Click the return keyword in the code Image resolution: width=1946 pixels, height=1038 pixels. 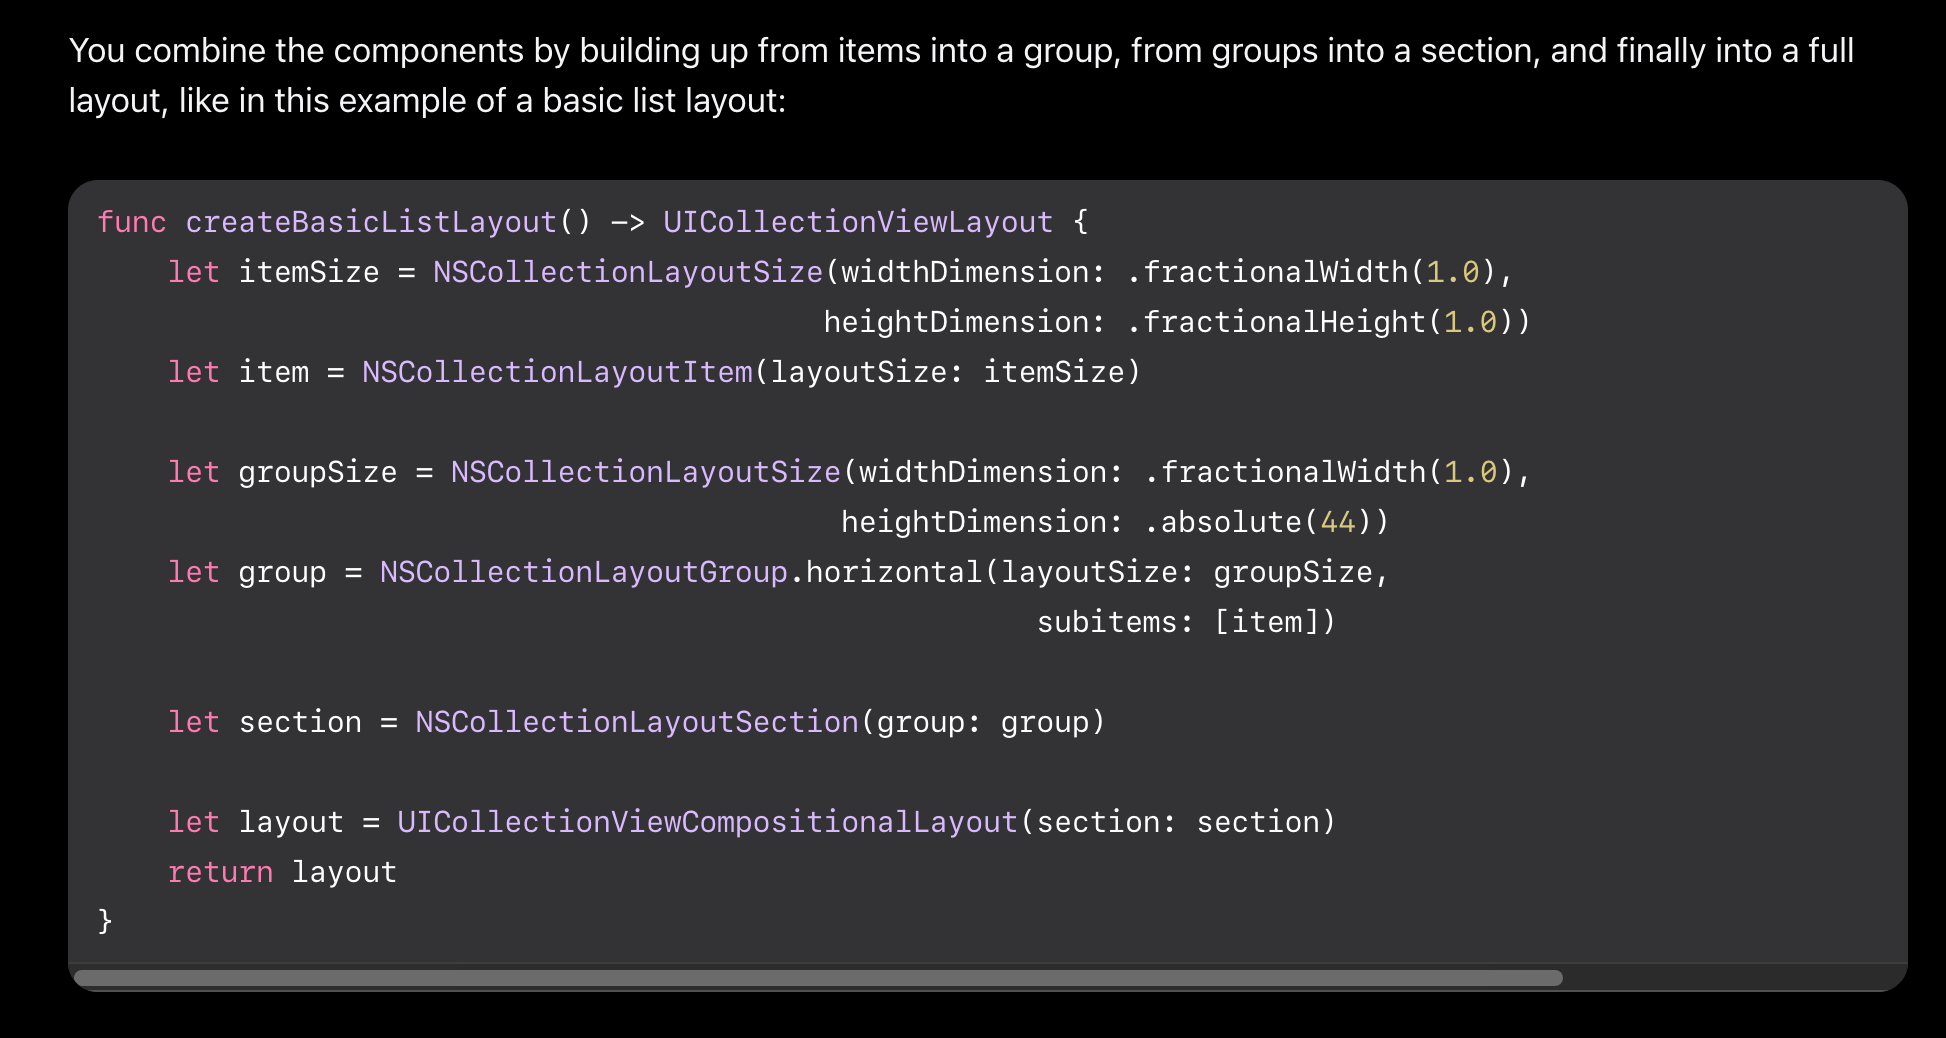pyautogui.click(x=220, y=872)
